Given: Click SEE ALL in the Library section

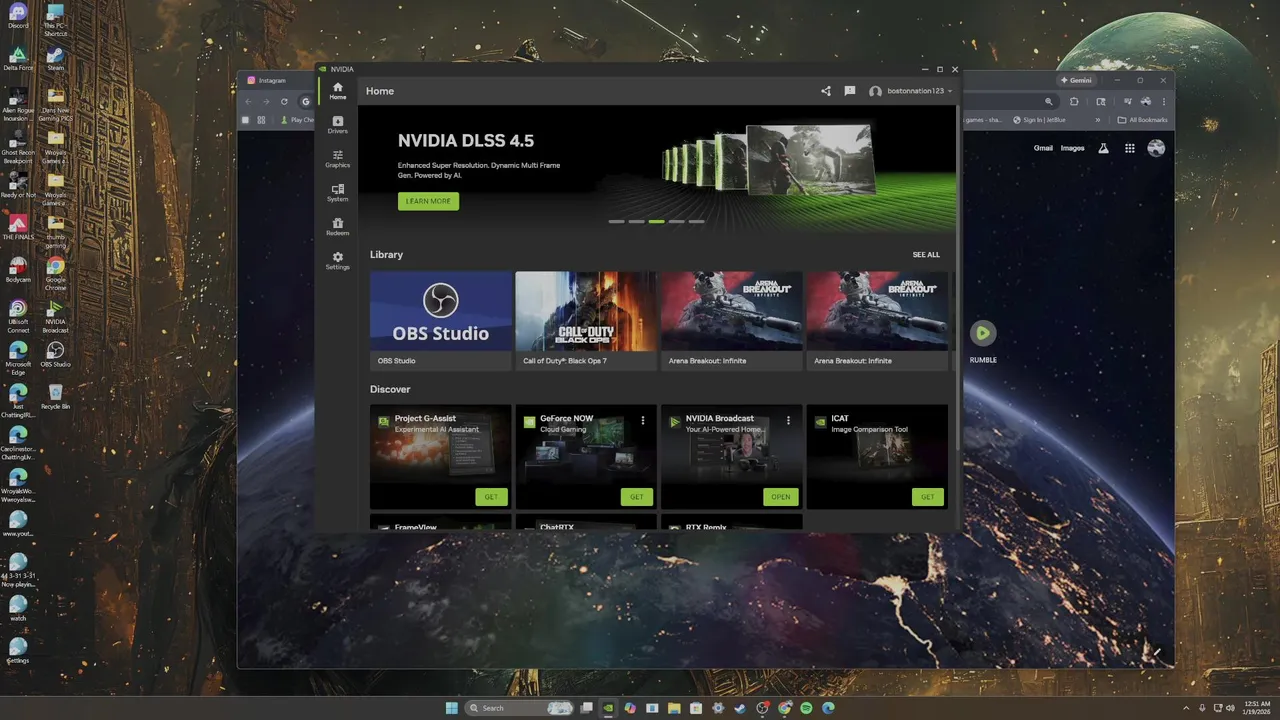Looking at the screenshot, I should 926,255.
